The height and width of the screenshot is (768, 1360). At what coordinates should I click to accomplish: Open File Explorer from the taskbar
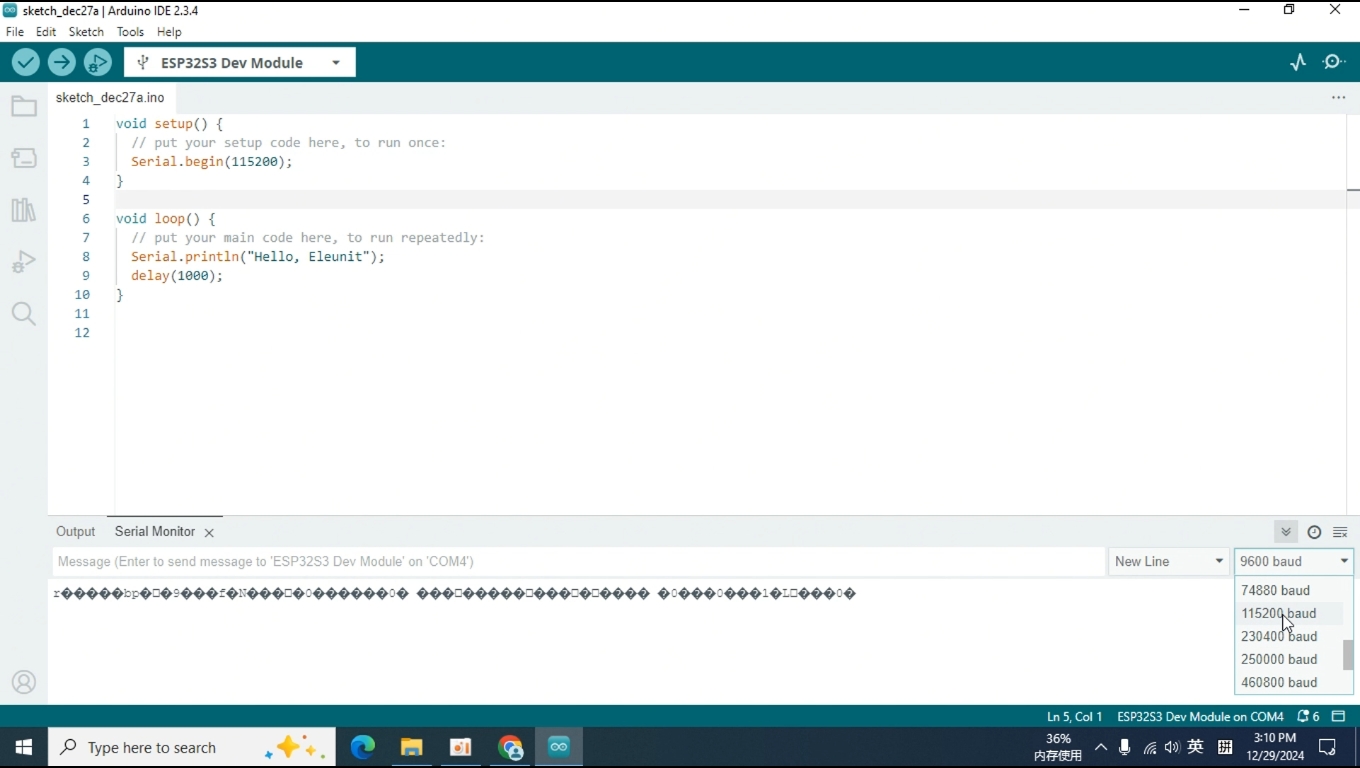tap(412, 747)
